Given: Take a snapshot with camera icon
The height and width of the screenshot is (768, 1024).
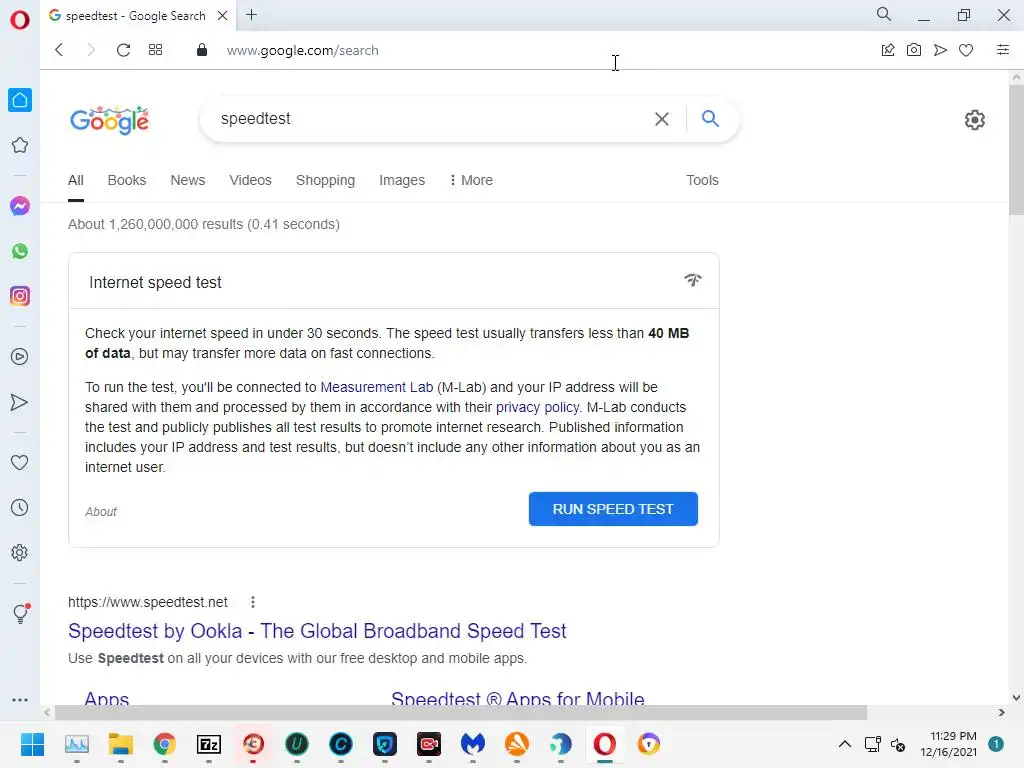Looking at the screenshot, I should pos(914,50).
